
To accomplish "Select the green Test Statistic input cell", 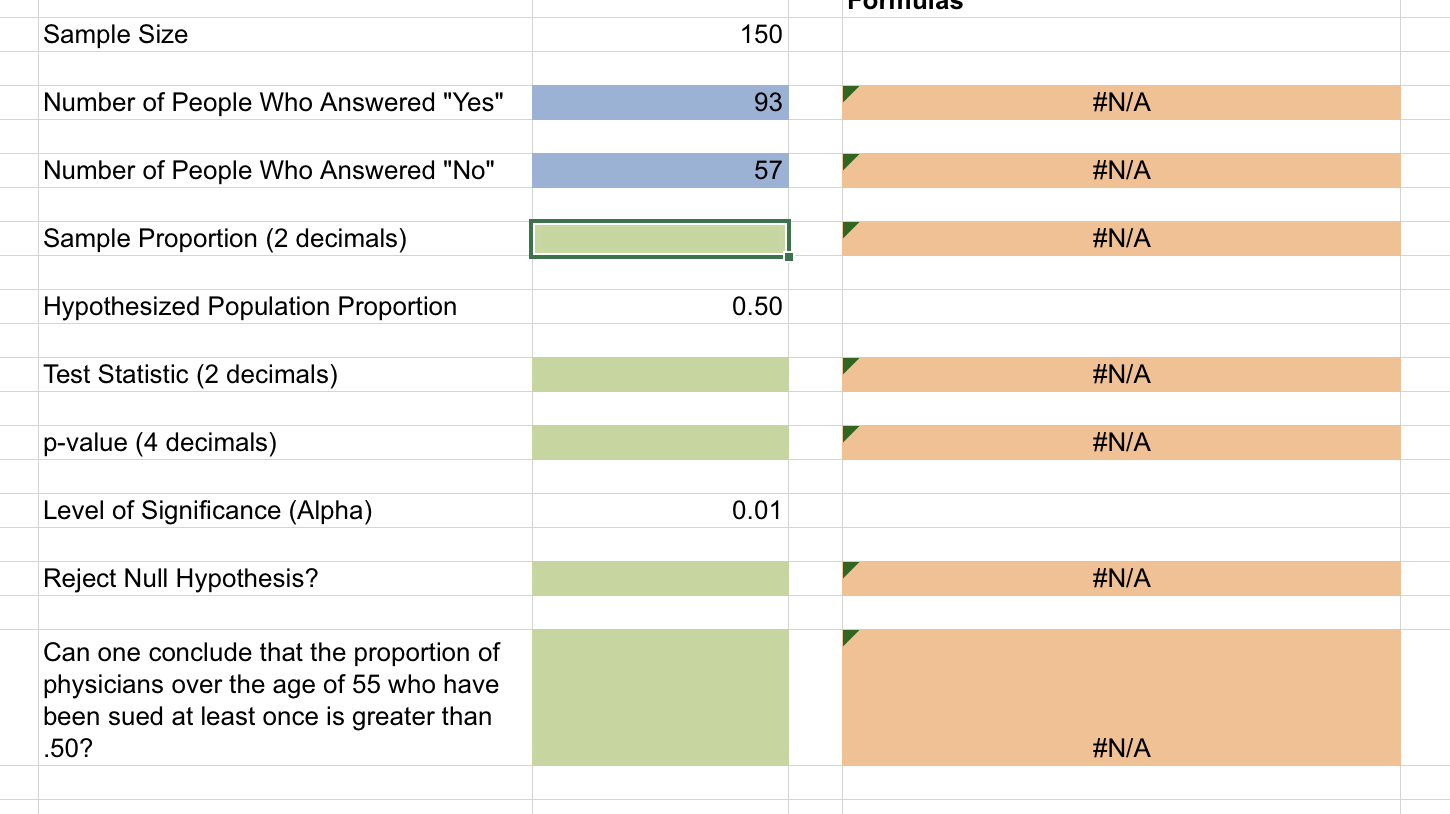I will pyautogui.click(x=660, y=374).
